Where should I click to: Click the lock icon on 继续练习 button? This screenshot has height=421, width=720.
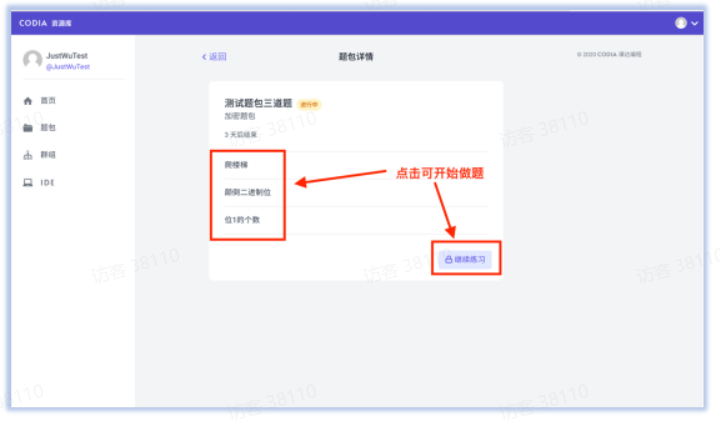click(x=448, y=259)
